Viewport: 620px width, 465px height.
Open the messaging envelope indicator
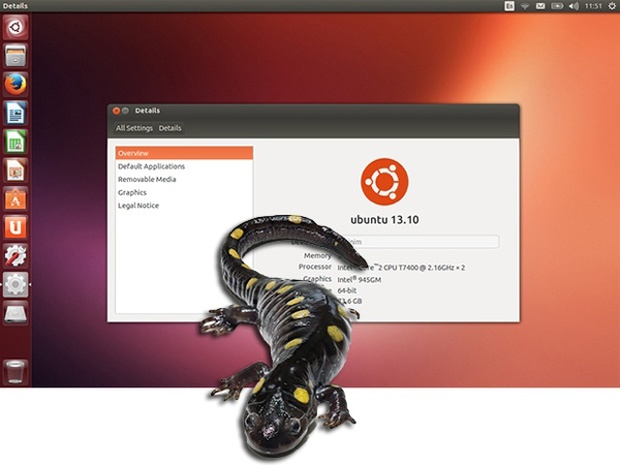(540, 6)
